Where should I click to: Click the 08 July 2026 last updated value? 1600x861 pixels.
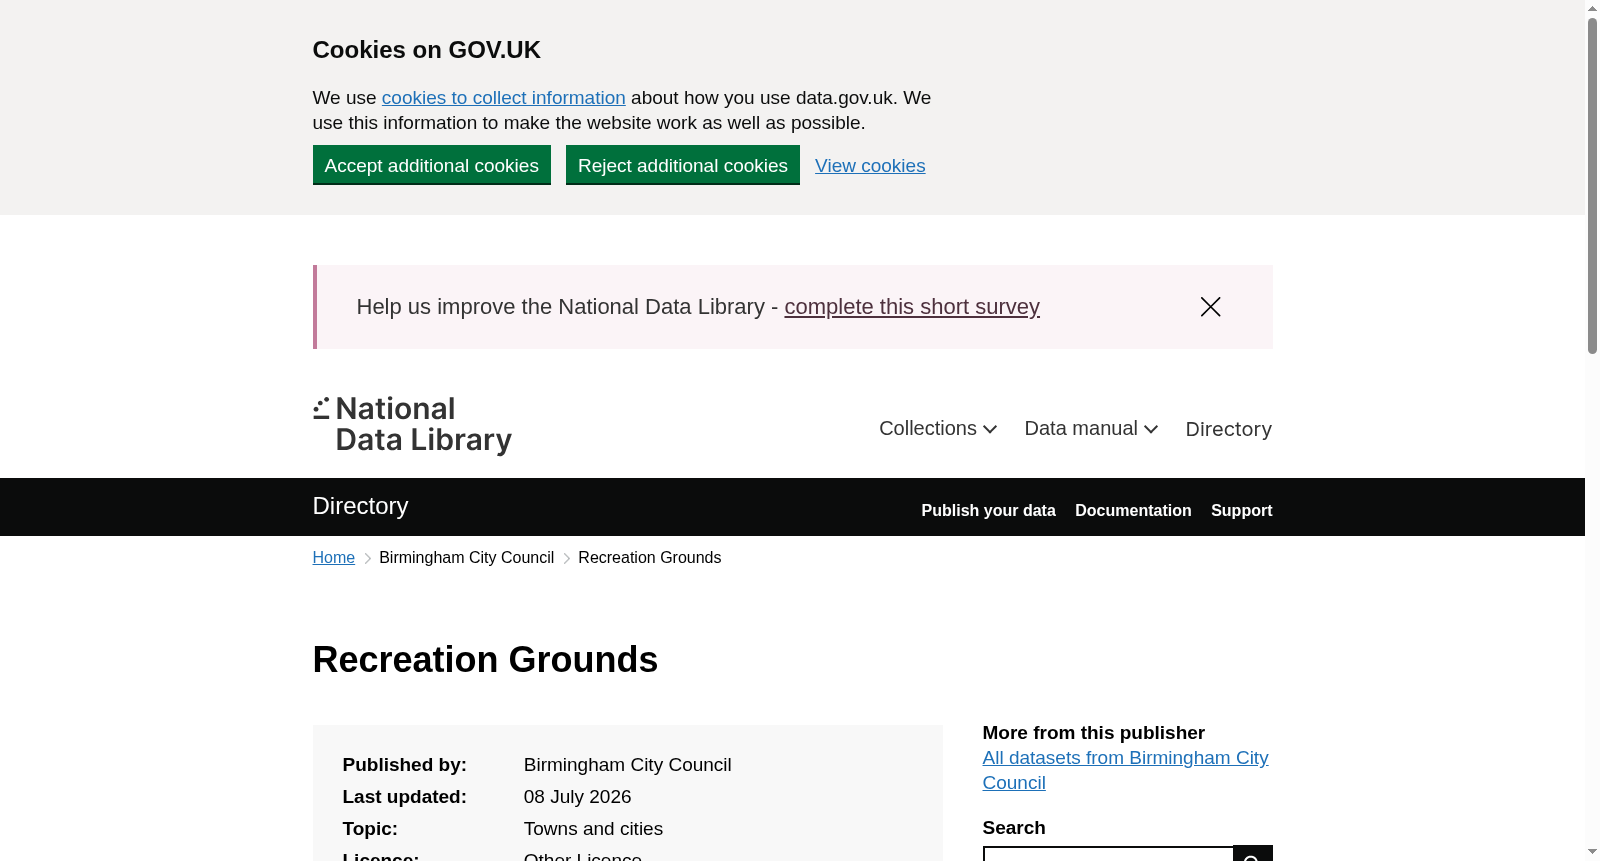tap(577, 797)
